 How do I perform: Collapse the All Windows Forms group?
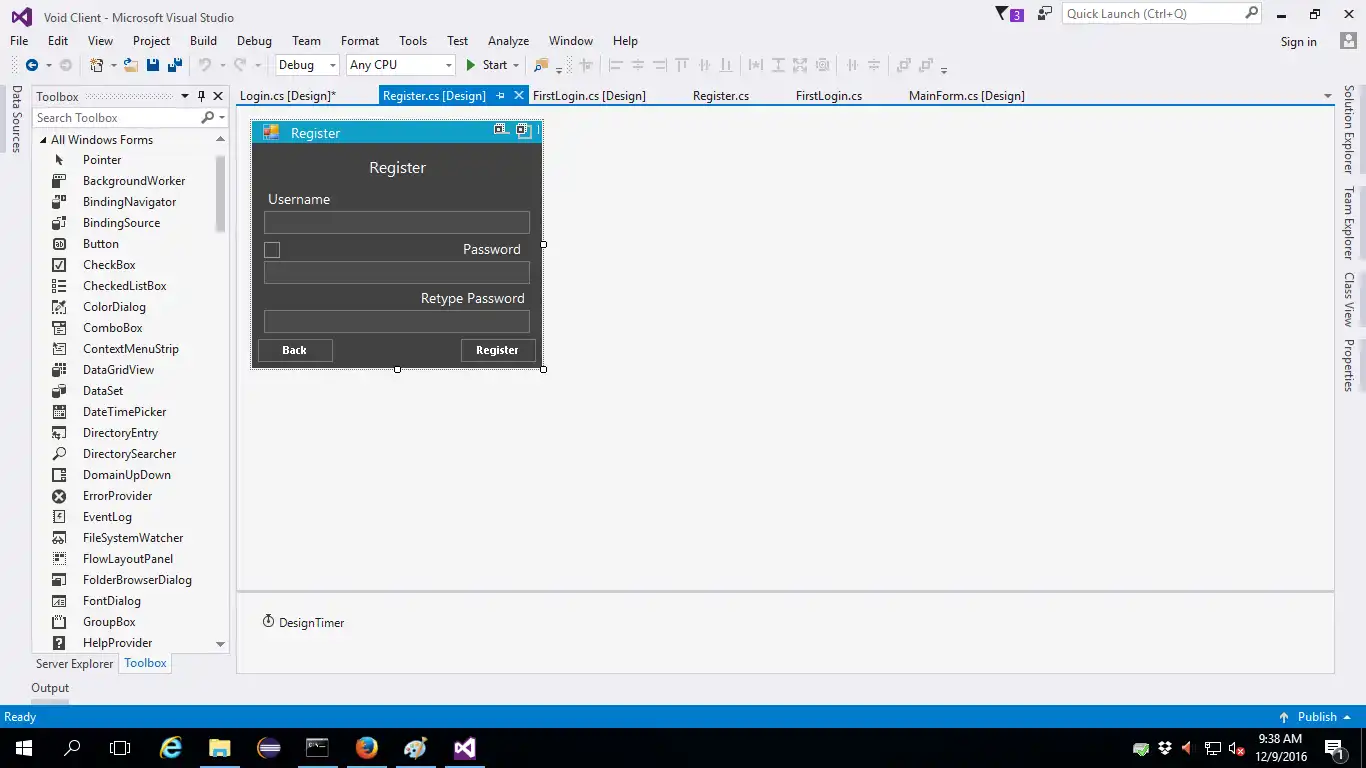43,140
